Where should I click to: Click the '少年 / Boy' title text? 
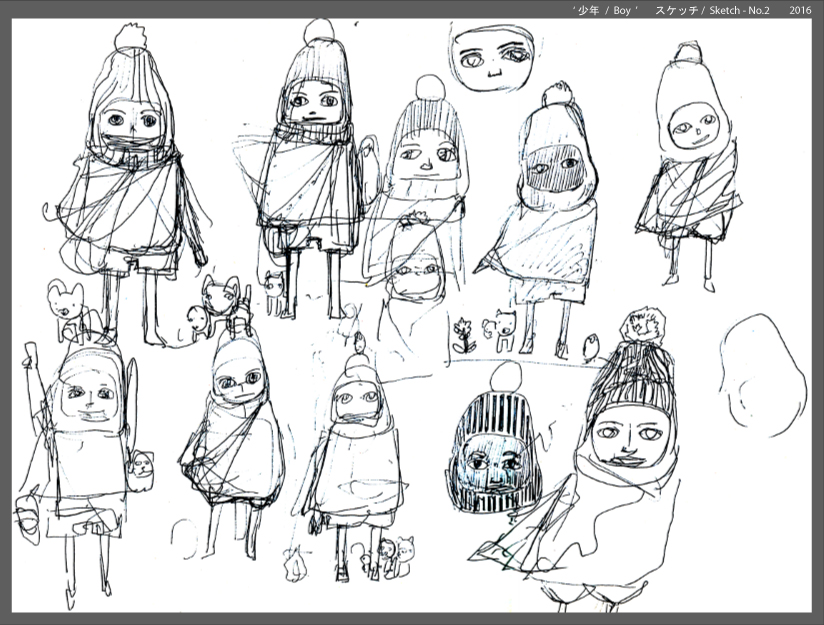(605, 10)
